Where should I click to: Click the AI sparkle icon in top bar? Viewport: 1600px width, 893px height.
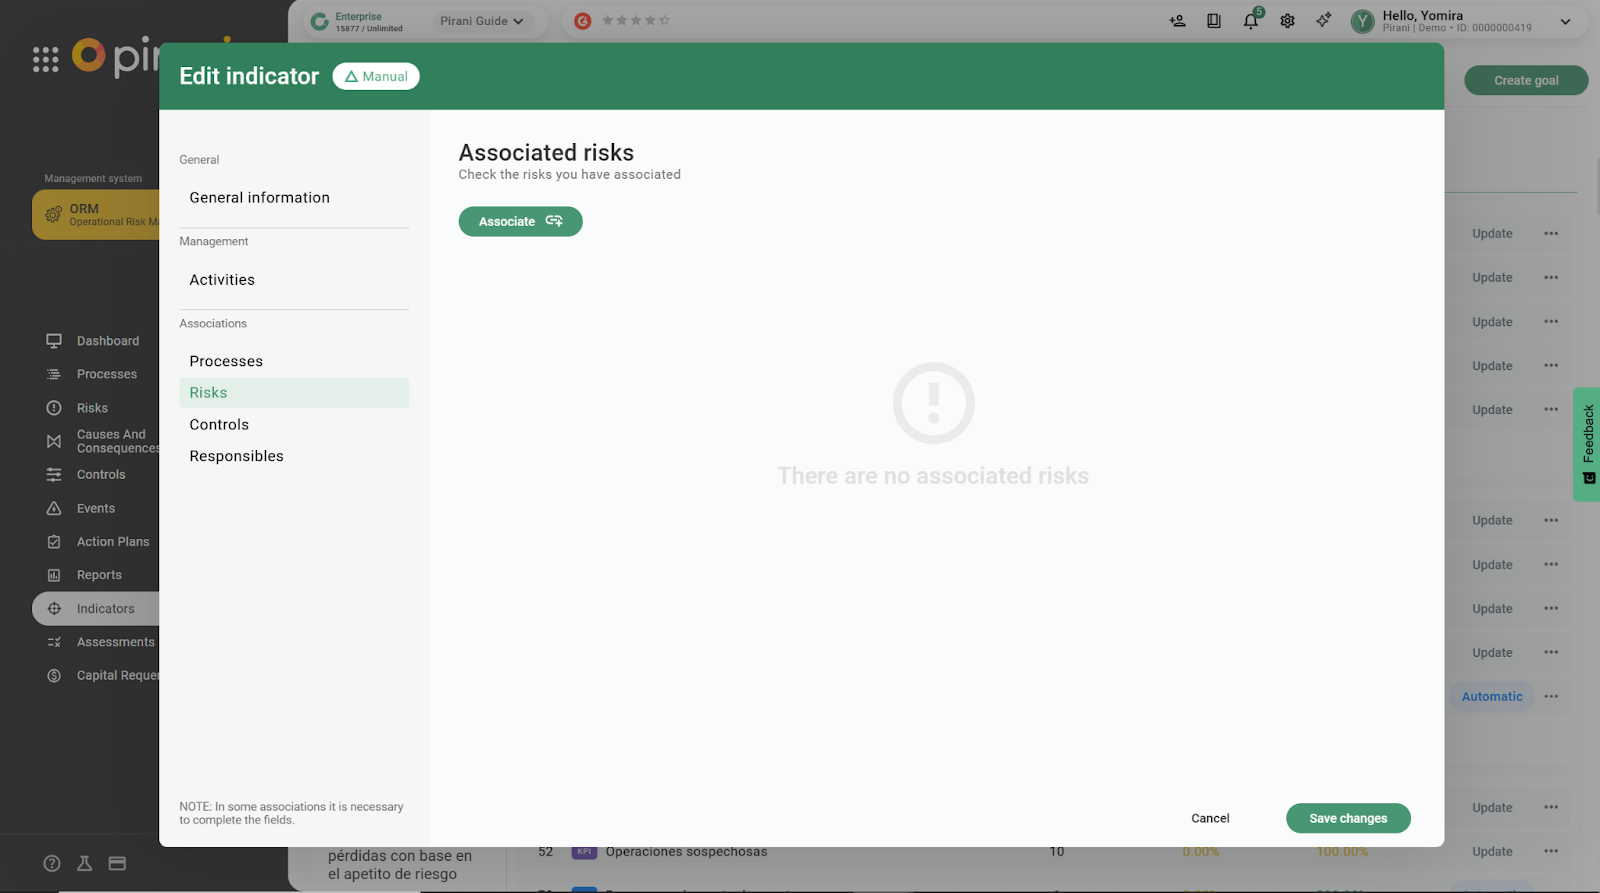pos(1323,21)
